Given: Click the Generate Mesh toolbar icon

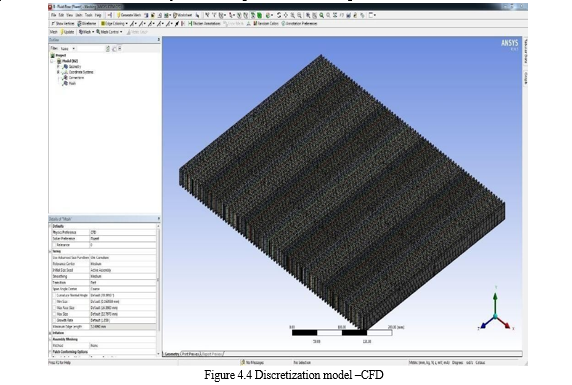Looking at the screenshot, I should click(x=119, y=15).
